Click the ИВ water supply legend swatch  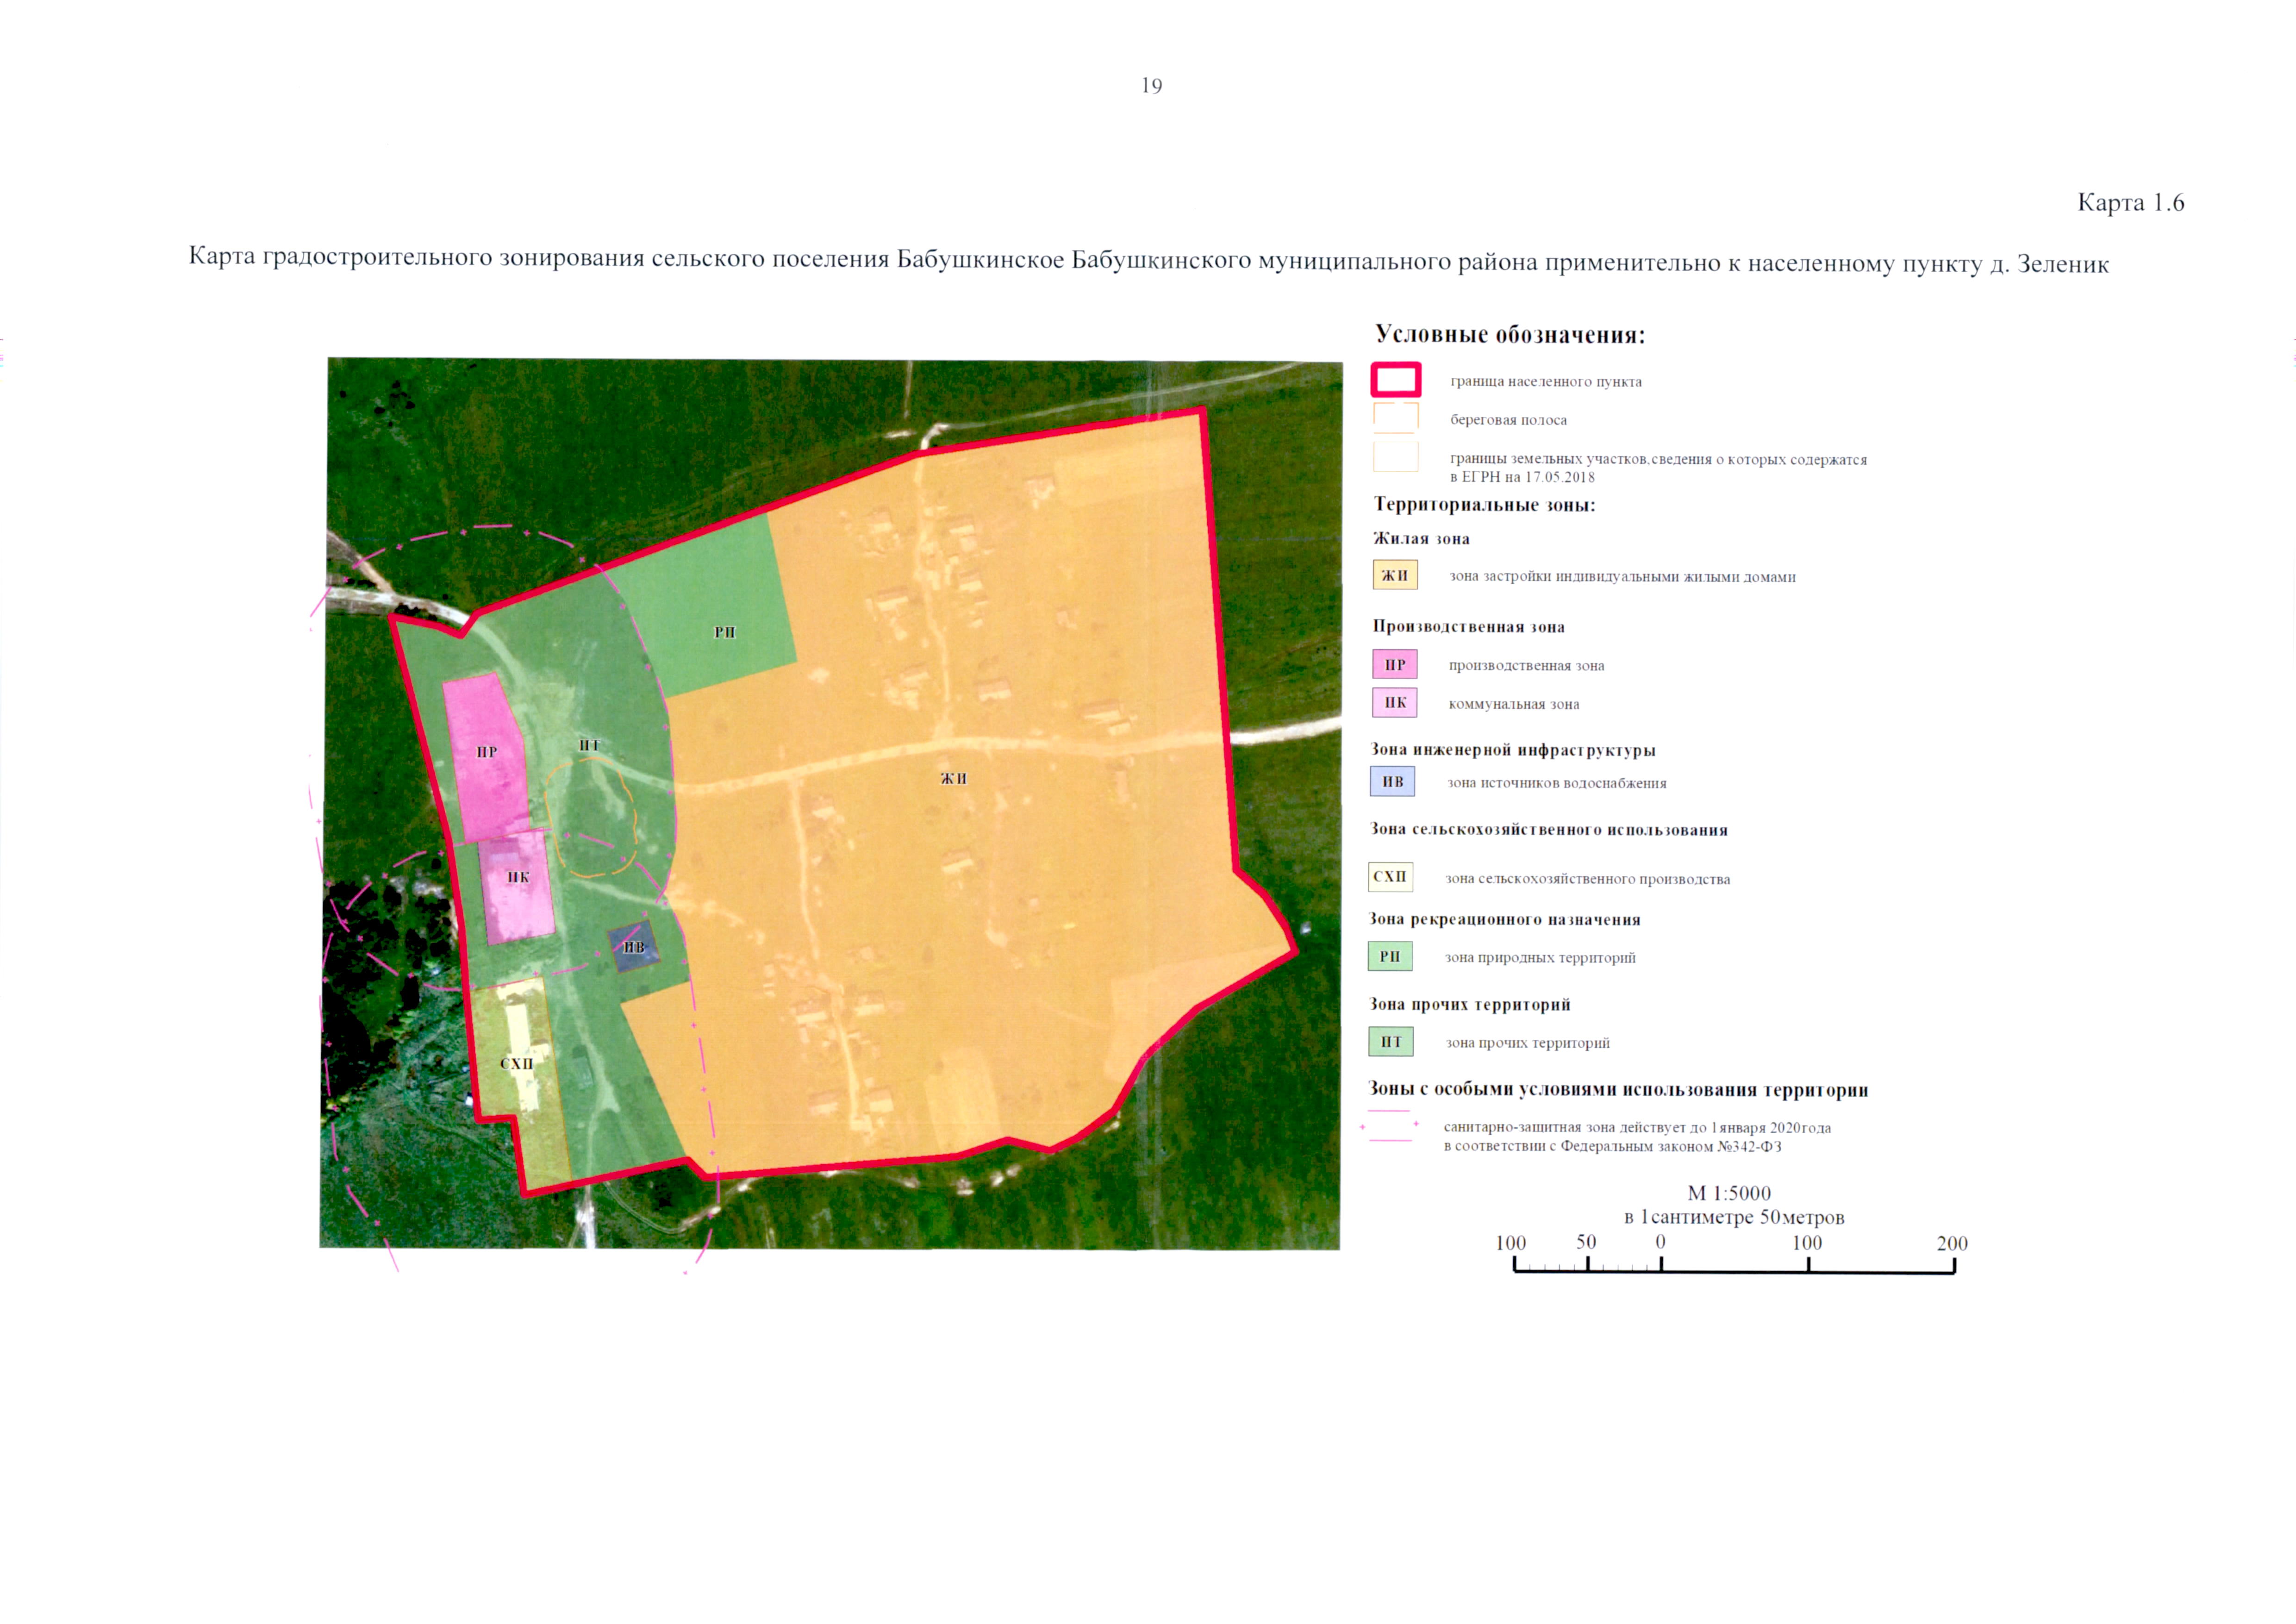click(x=1392, y=781)
